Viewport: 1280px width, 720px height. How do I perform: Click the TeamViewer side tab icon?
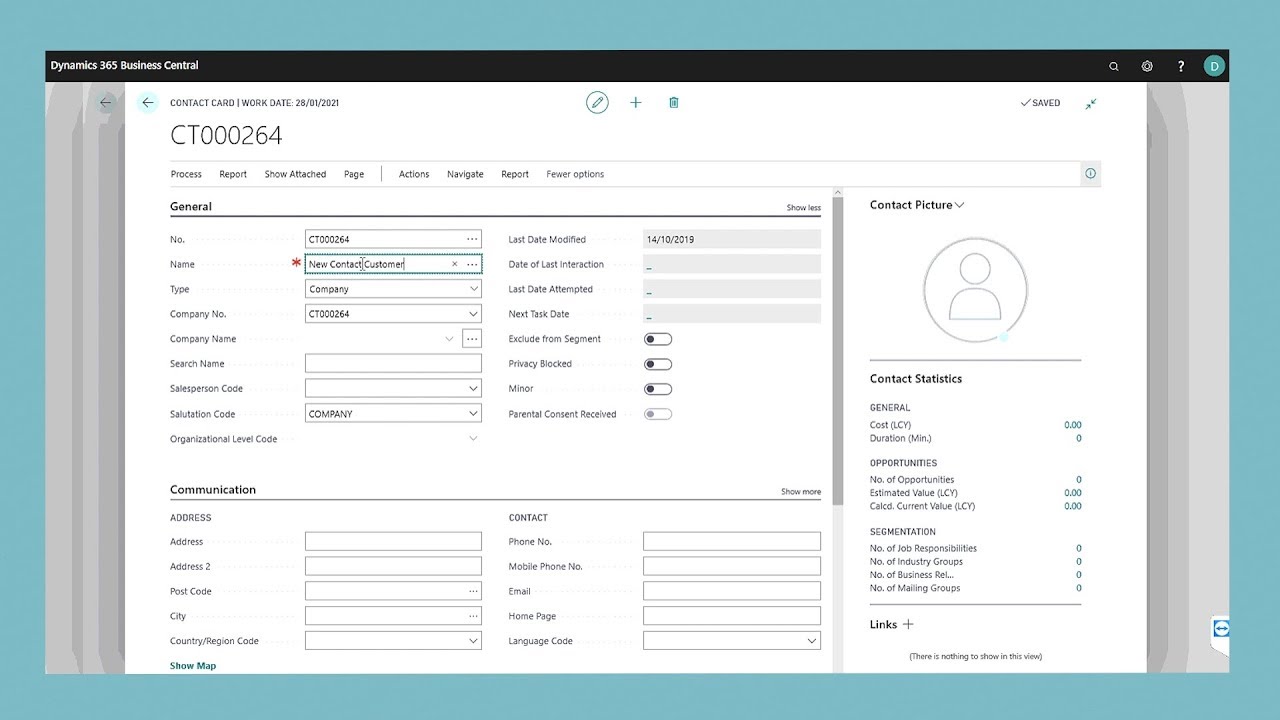click(1220, 629)
